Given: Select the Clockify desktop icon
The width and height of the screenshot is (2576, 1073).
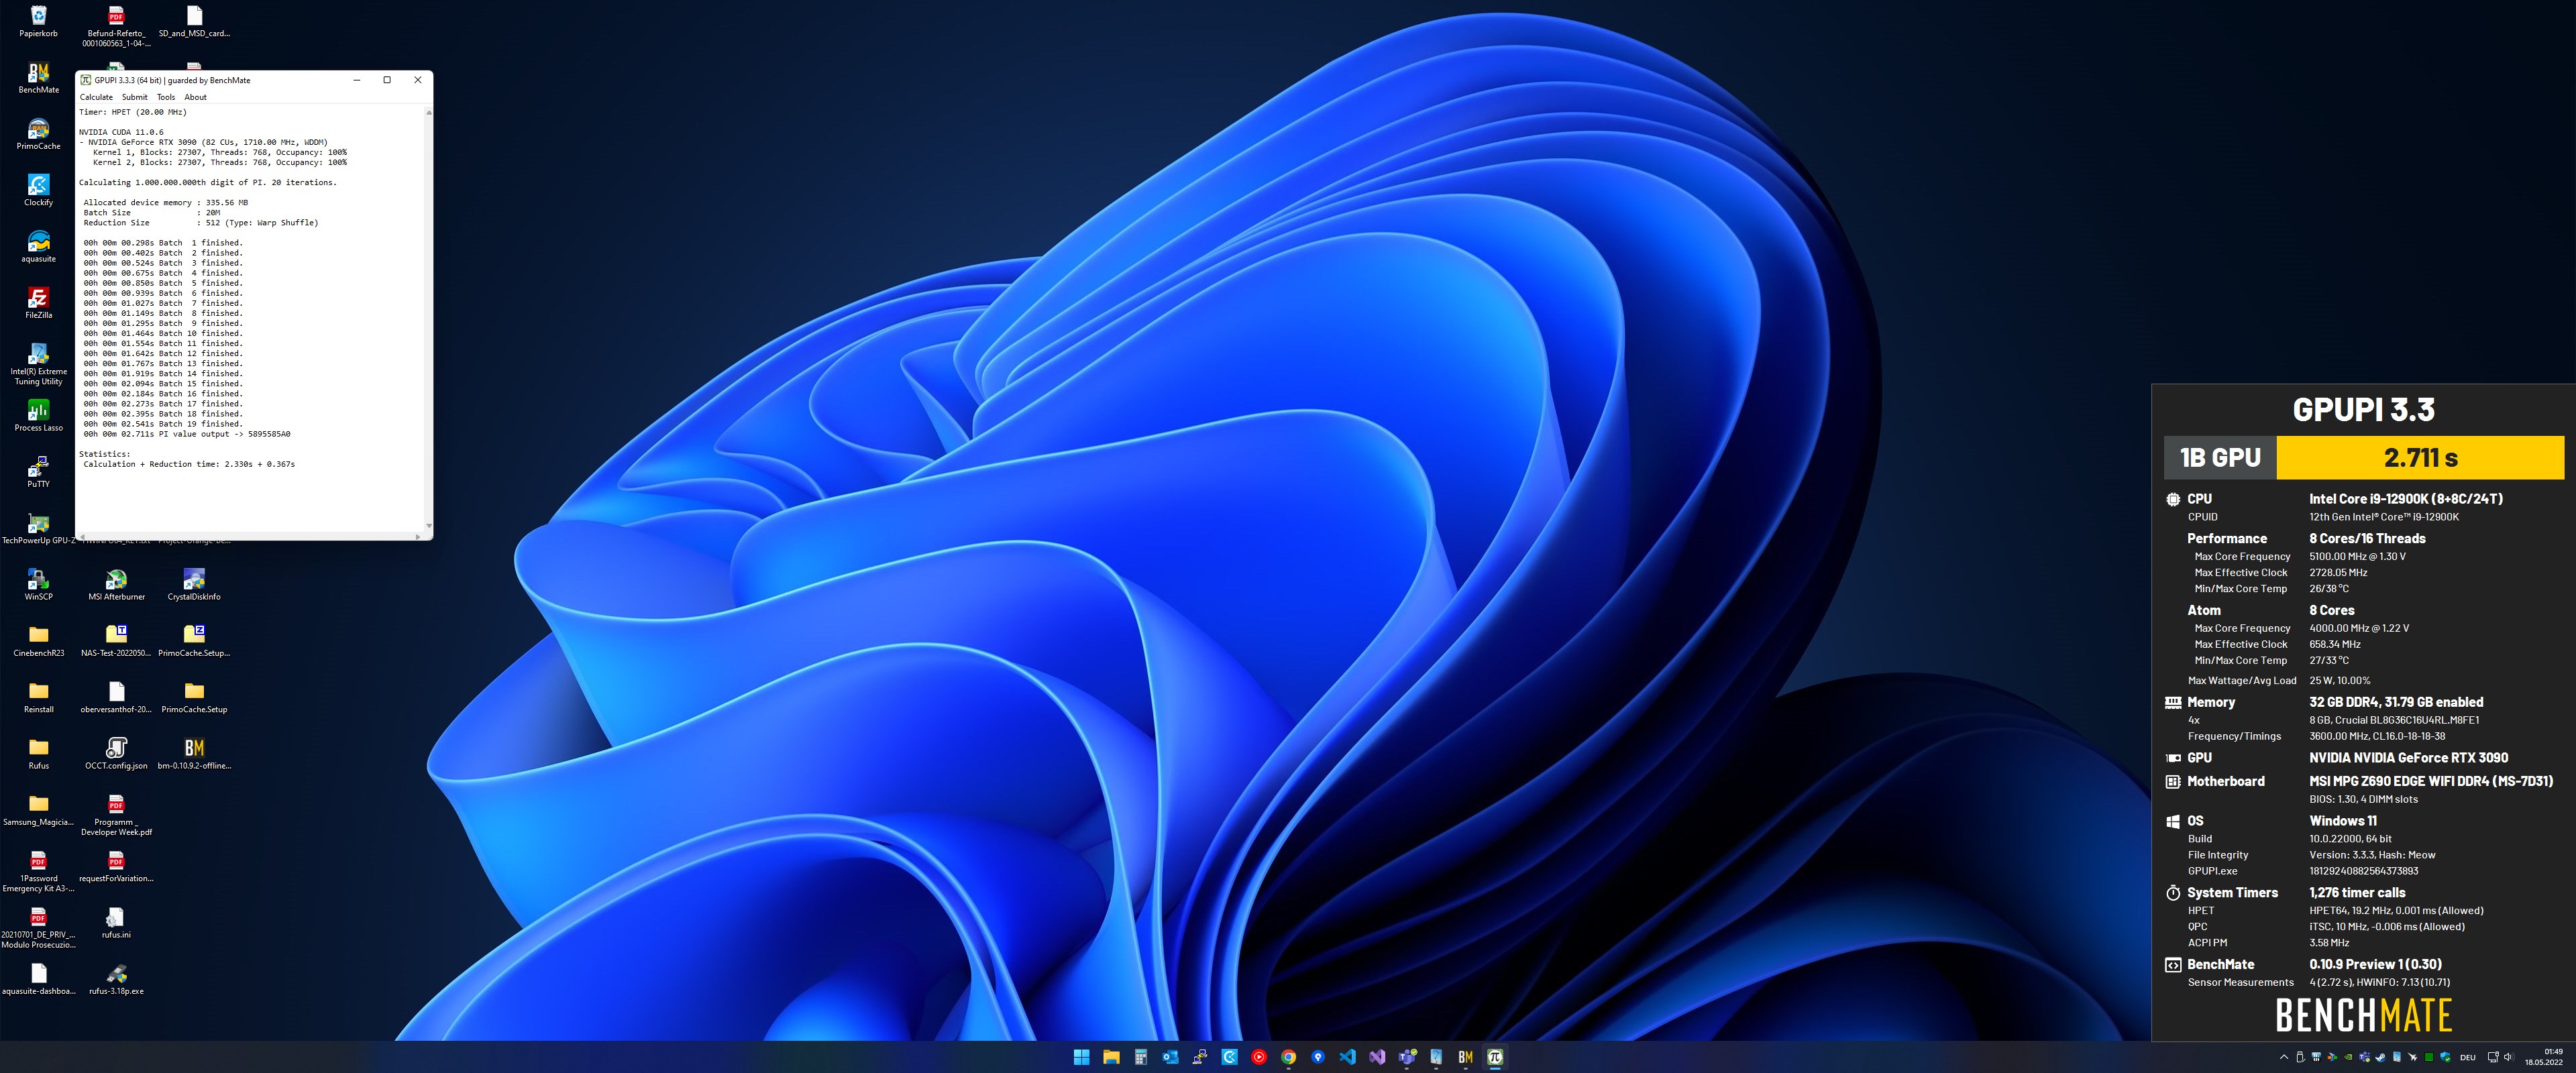Looking at the screenshot, I should (x=38, y=190).
